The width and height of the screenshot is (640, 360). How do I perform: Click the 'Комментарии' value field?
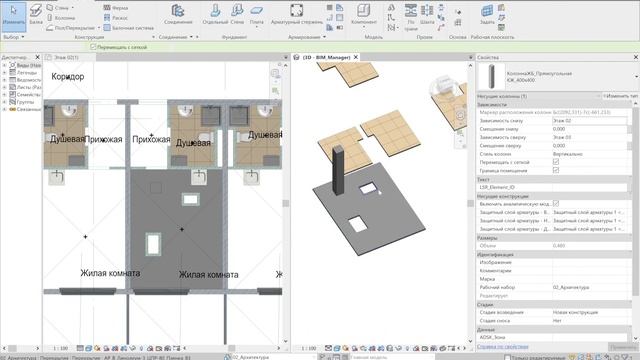click(591, 271)
